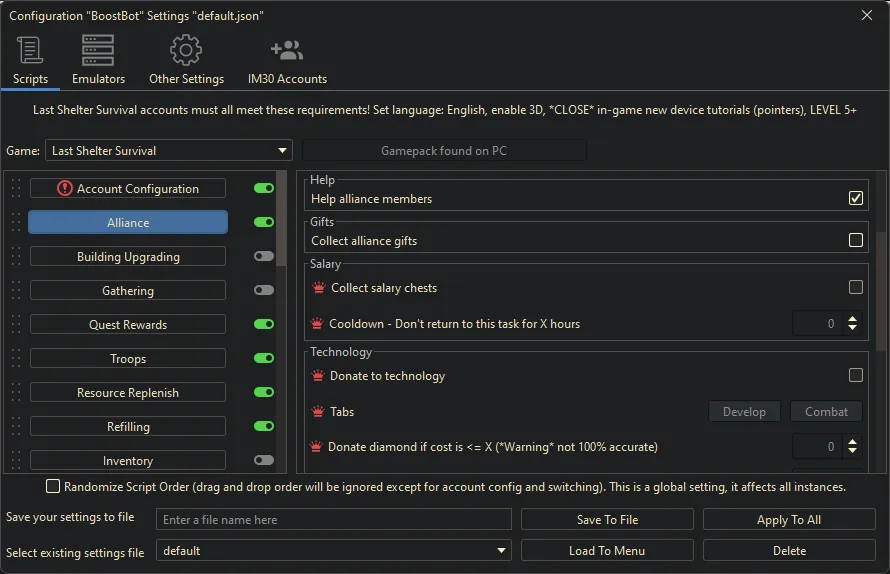Decrease the Cooldown hours value
The width and height of the screenshot is (890, 574).
tap(853, 328)
